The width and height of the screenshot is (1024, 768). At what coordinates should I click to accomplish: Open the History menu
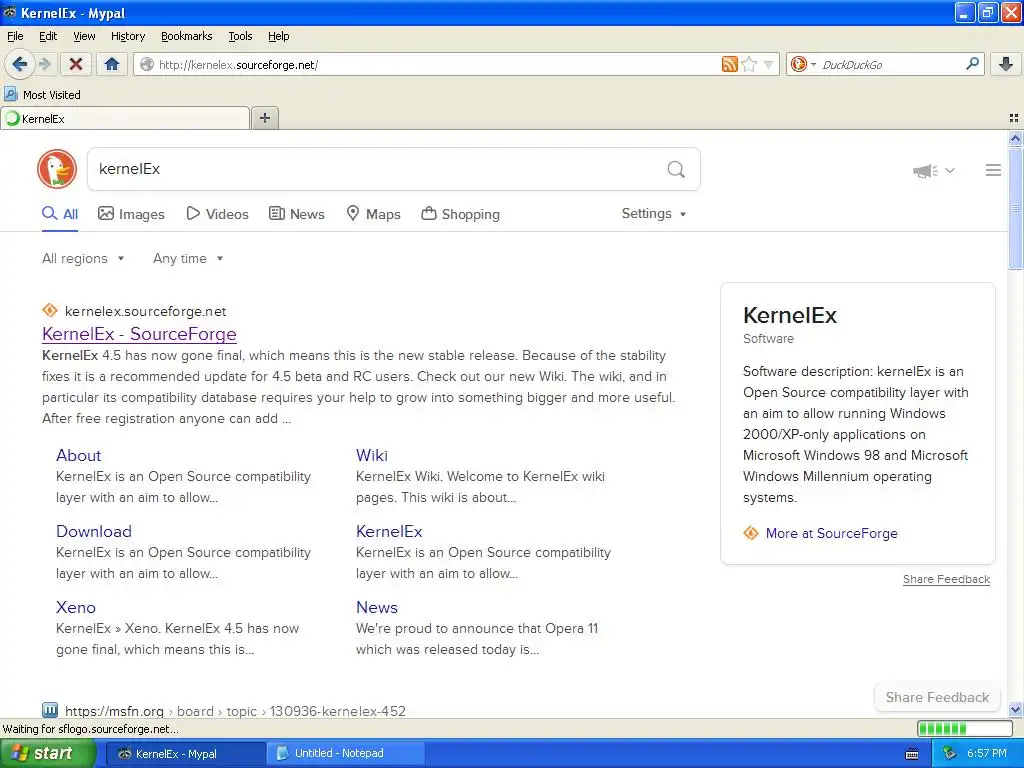(x=127, y=36)
